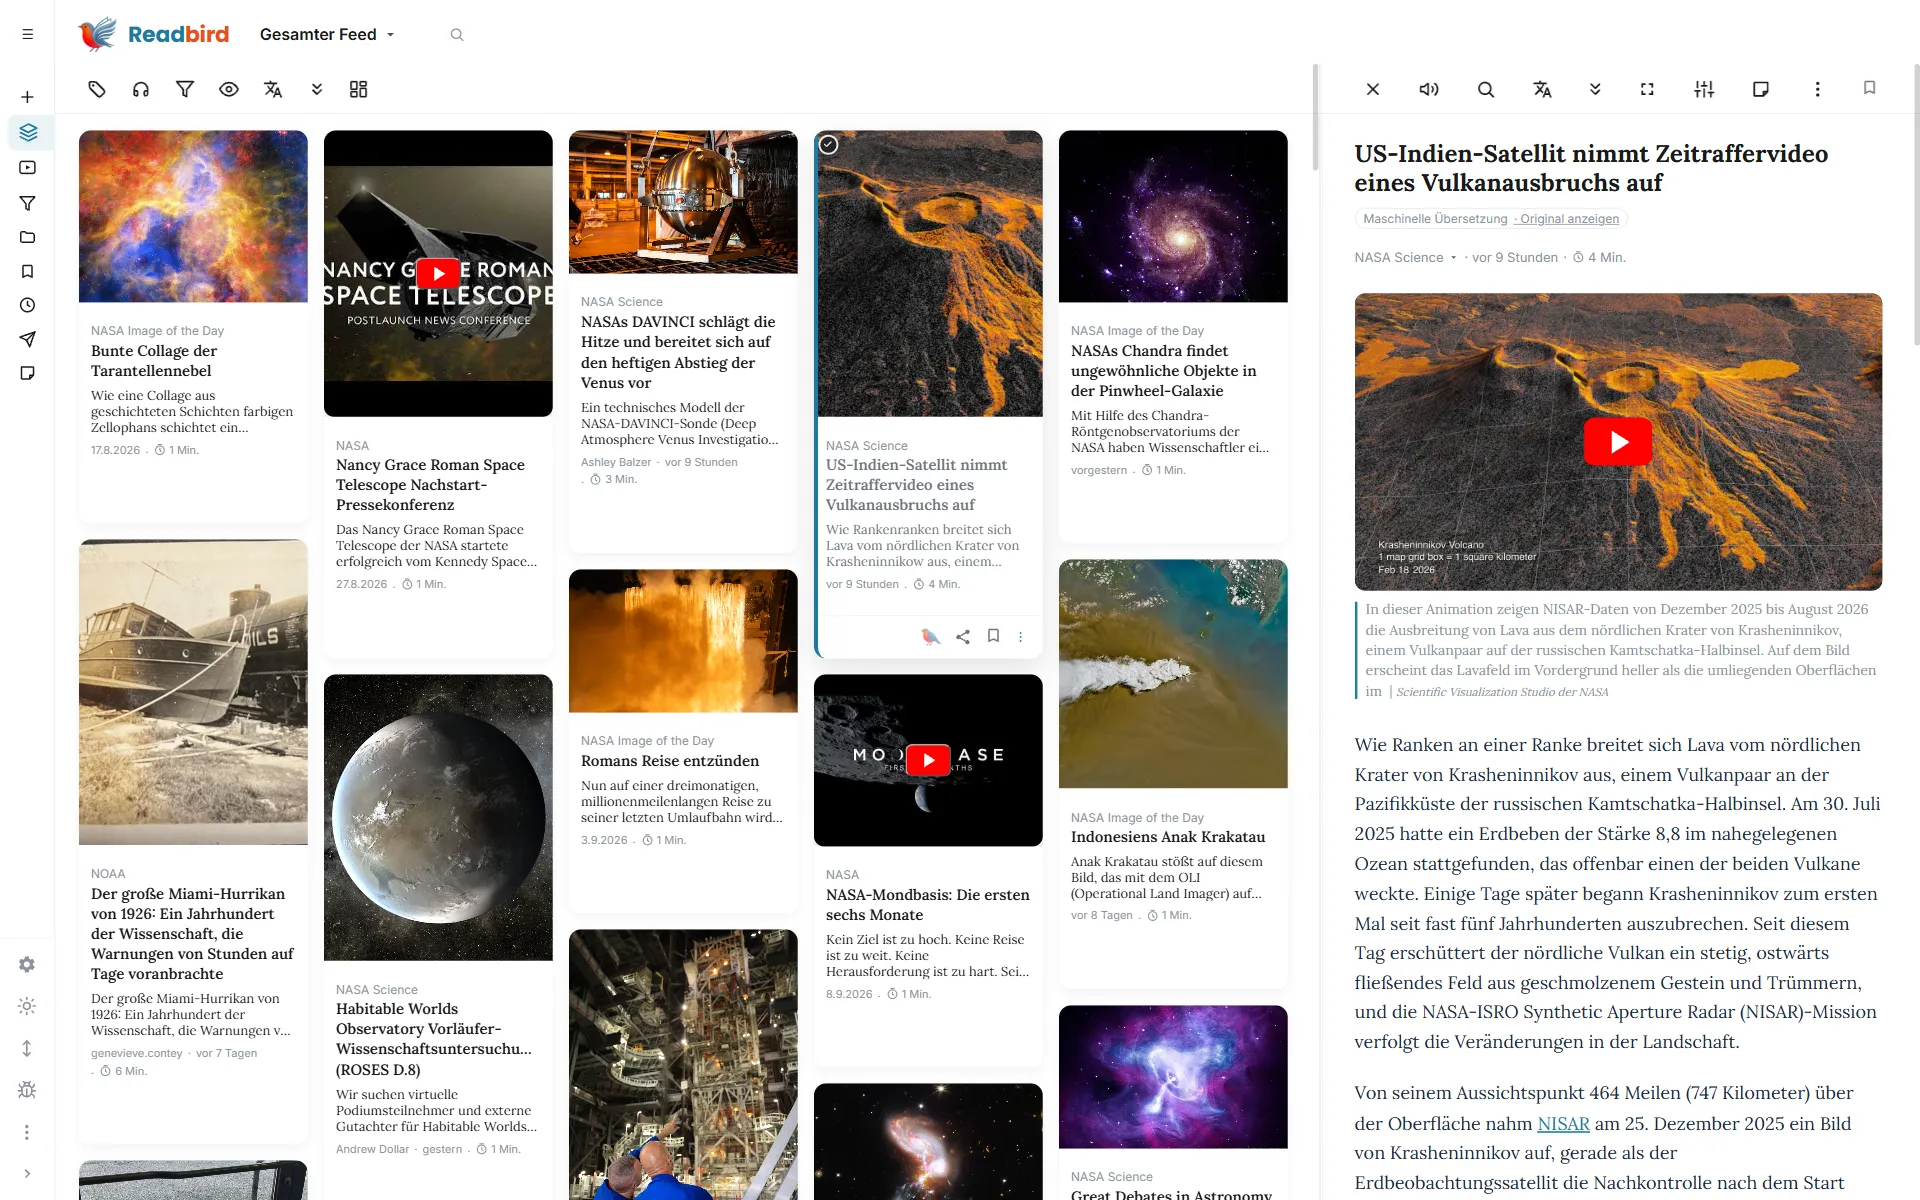Image resolution: width=1920 pixels, height=1200 pixels.
Task: Add a new feed with plus icon
Action: coord(27,97)
